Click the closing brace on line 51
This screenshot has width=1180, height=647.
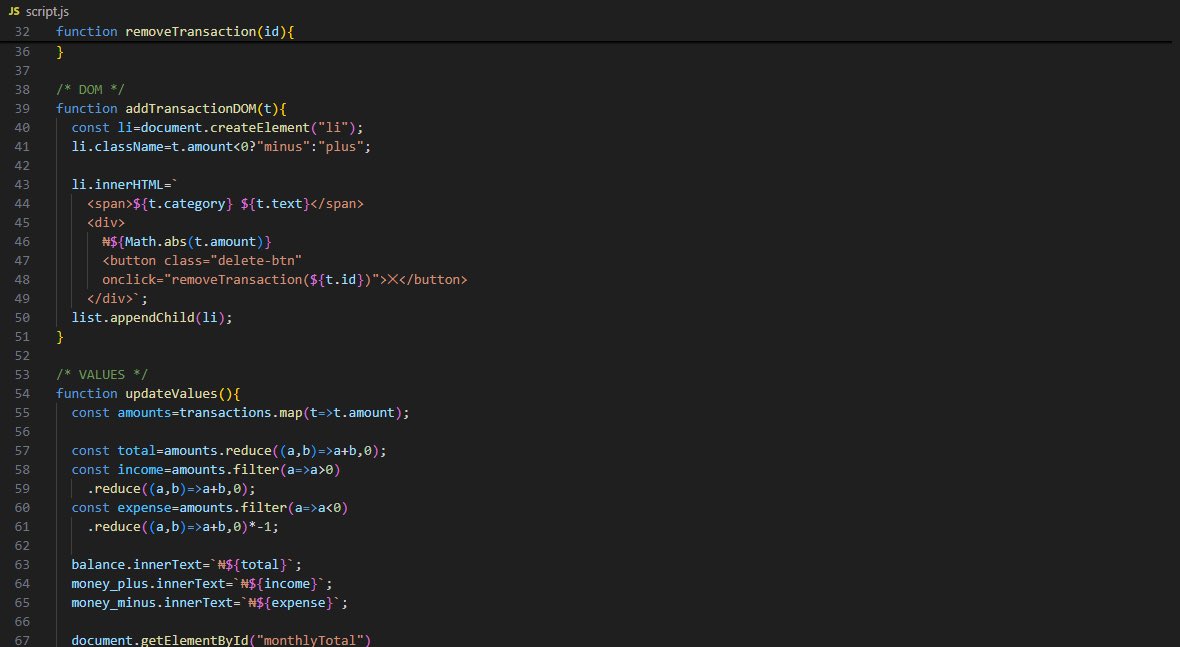[60, 337]
